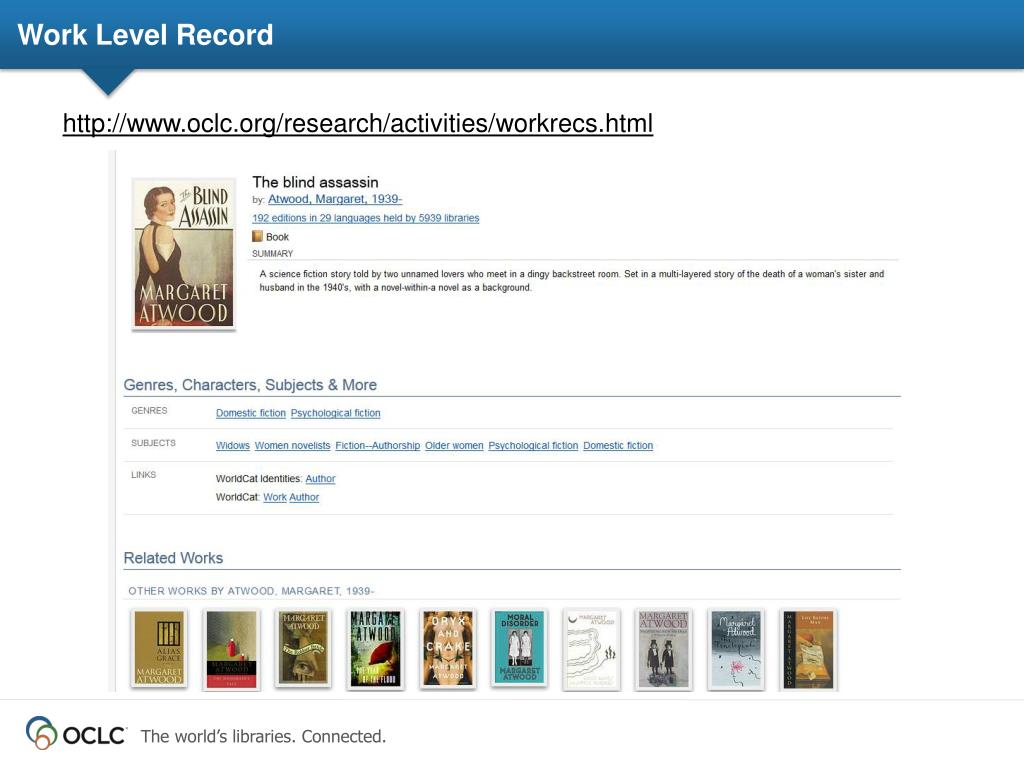Open the 192 editions in 29 languages link

coord(366,218)
